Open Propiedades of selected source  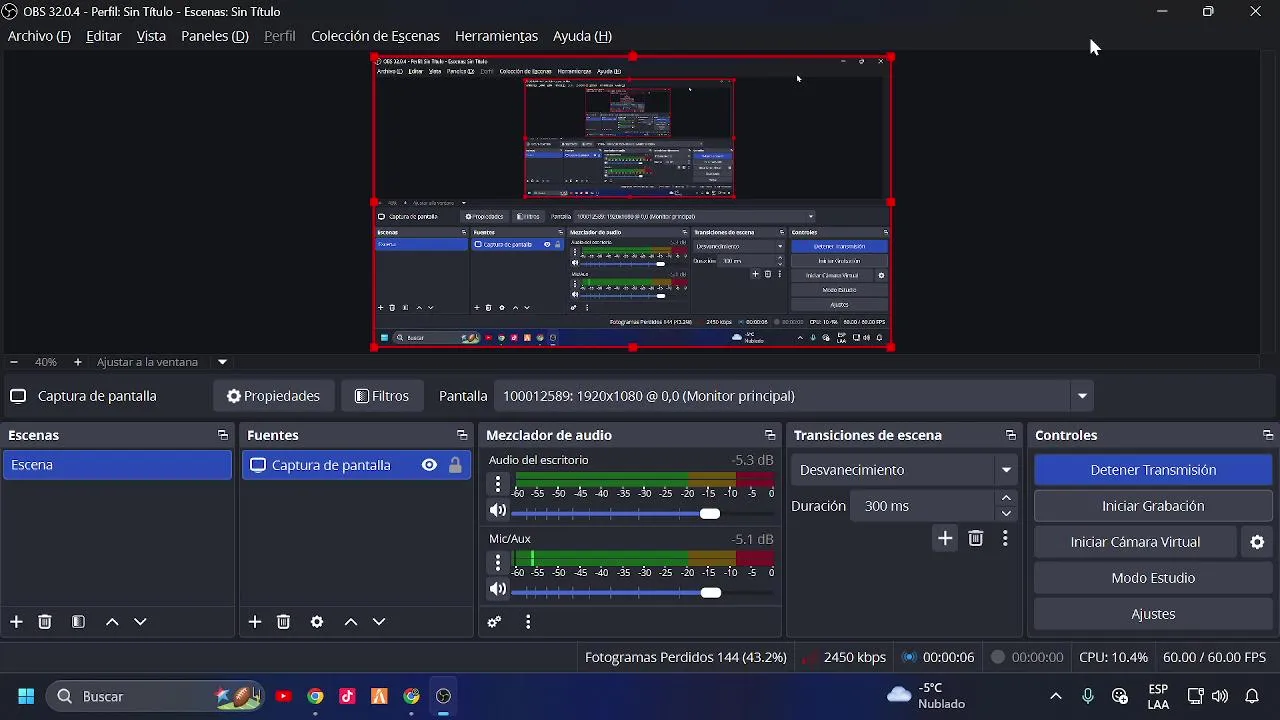click(x=273, y=396)
